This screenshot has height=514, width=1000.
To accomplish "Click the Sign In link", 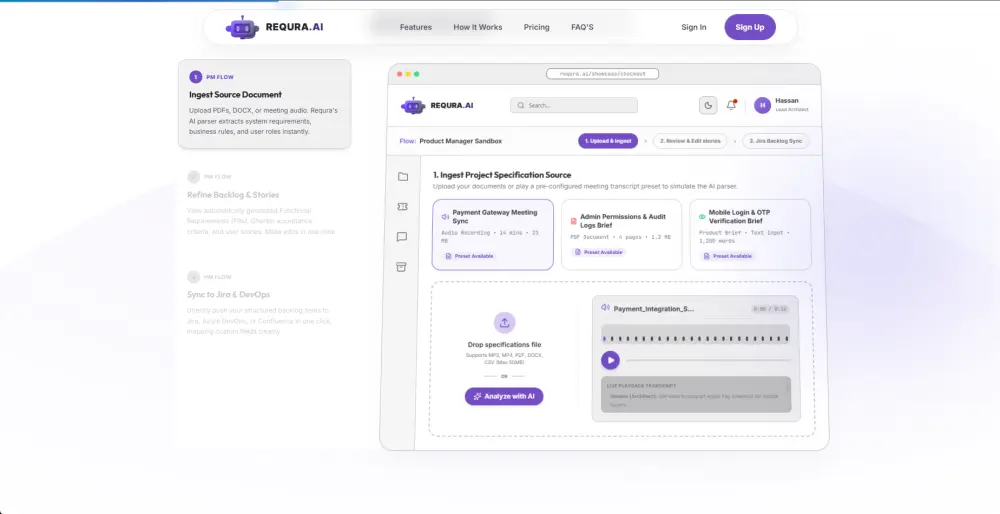I will point(694,27).
